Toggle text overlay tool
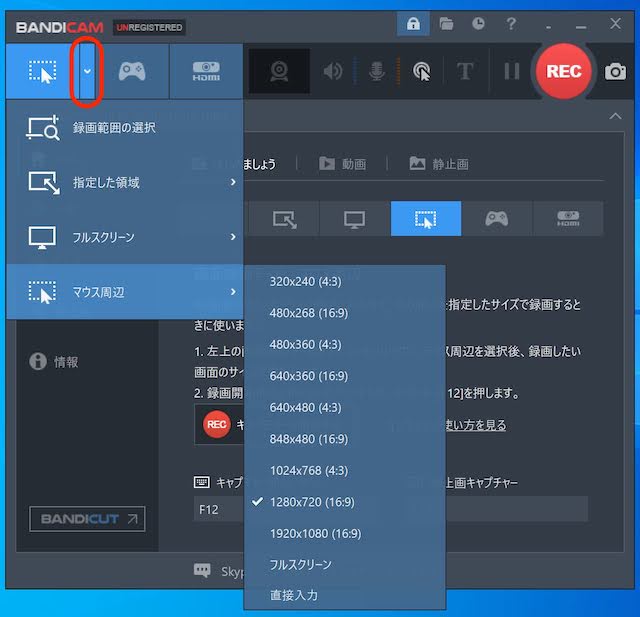The height and width of the screenshot is (617, 640). 465,71
